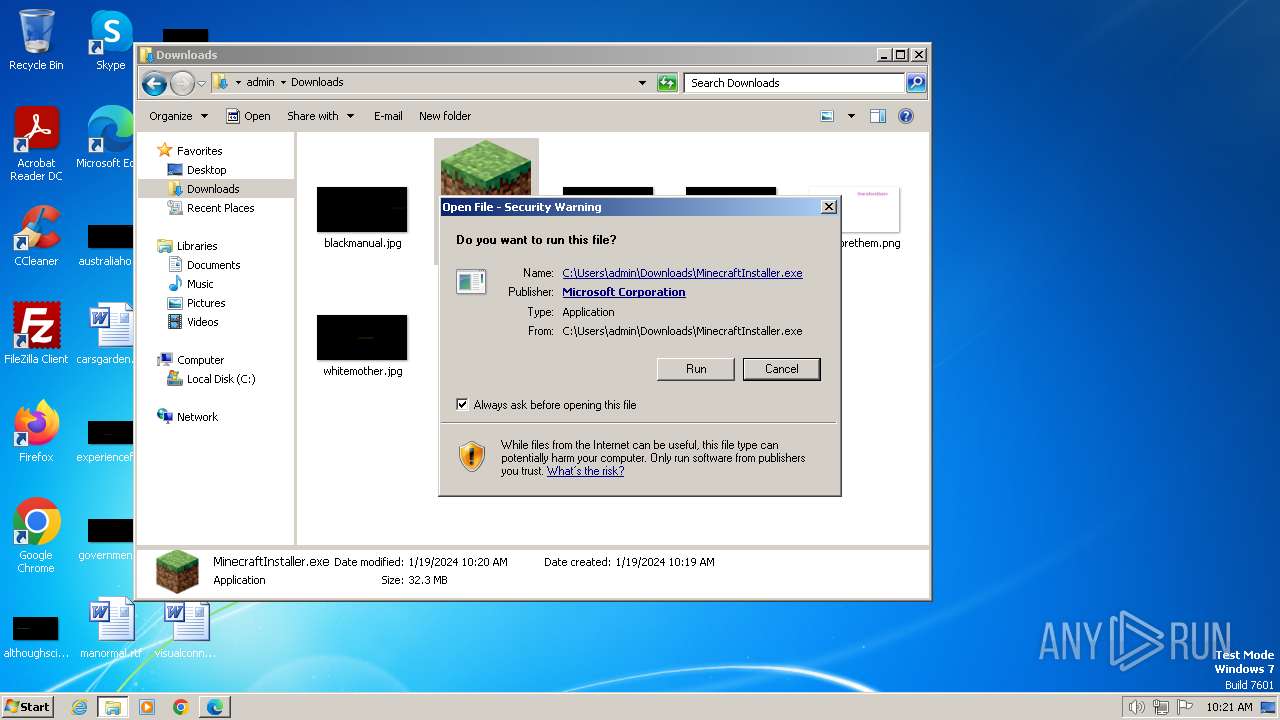The height and width of the screenshot is (720, 1280).
Task: Open Acrobat Reader DC shortcut
Action: 36,144
